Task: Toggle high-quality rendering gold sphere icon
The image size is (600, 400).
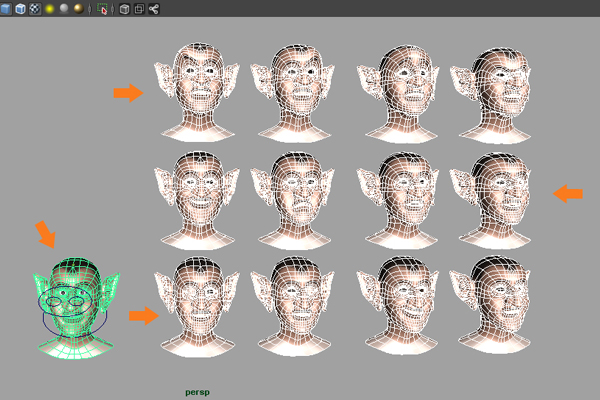Action: 78,8
